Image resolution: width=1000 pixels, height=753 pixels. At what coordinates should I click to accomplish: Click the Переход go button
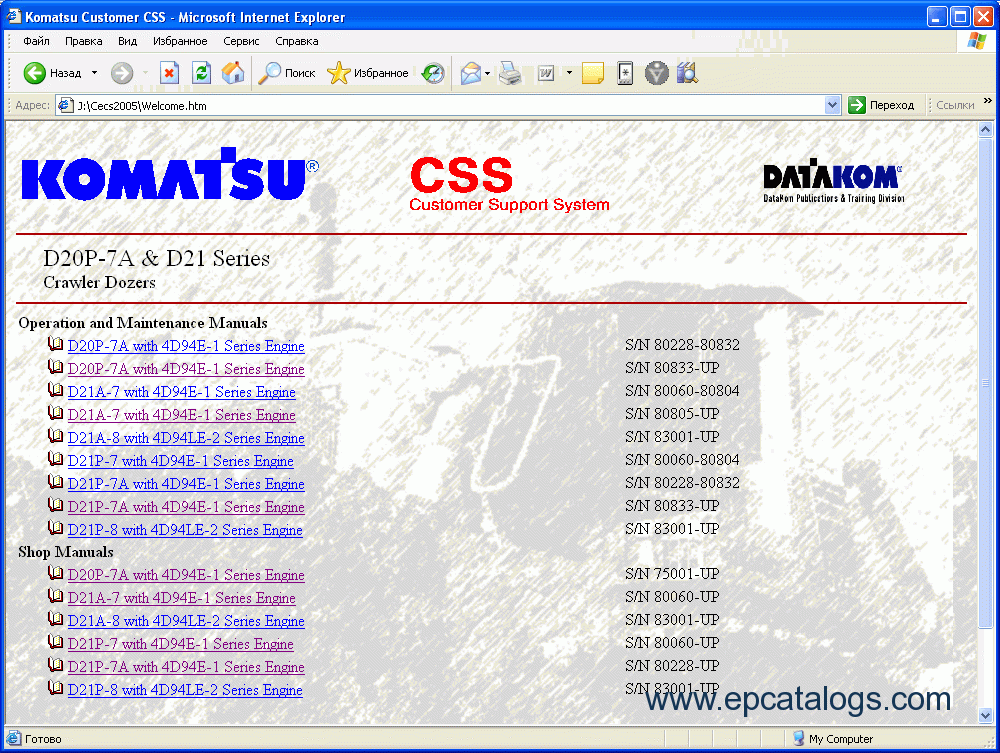(x=882, y=105)
